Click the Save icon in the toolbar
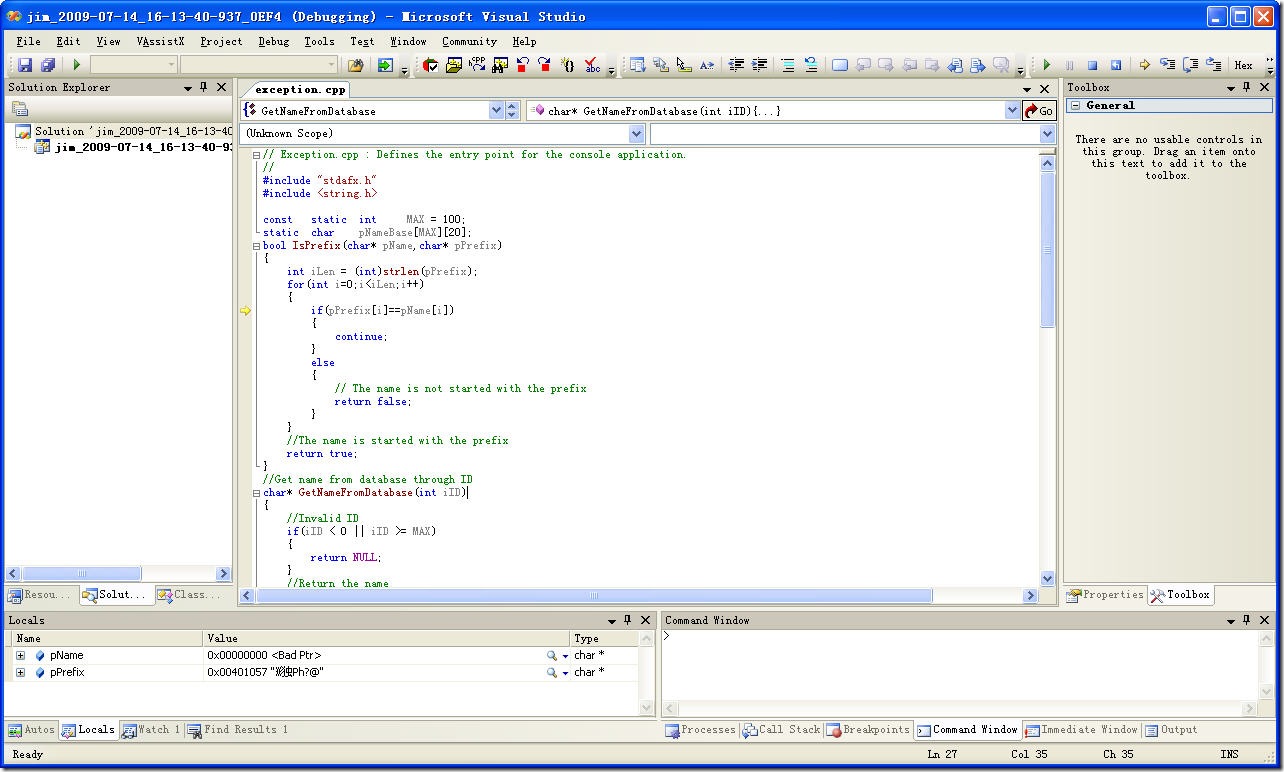 tap(25, 65)
